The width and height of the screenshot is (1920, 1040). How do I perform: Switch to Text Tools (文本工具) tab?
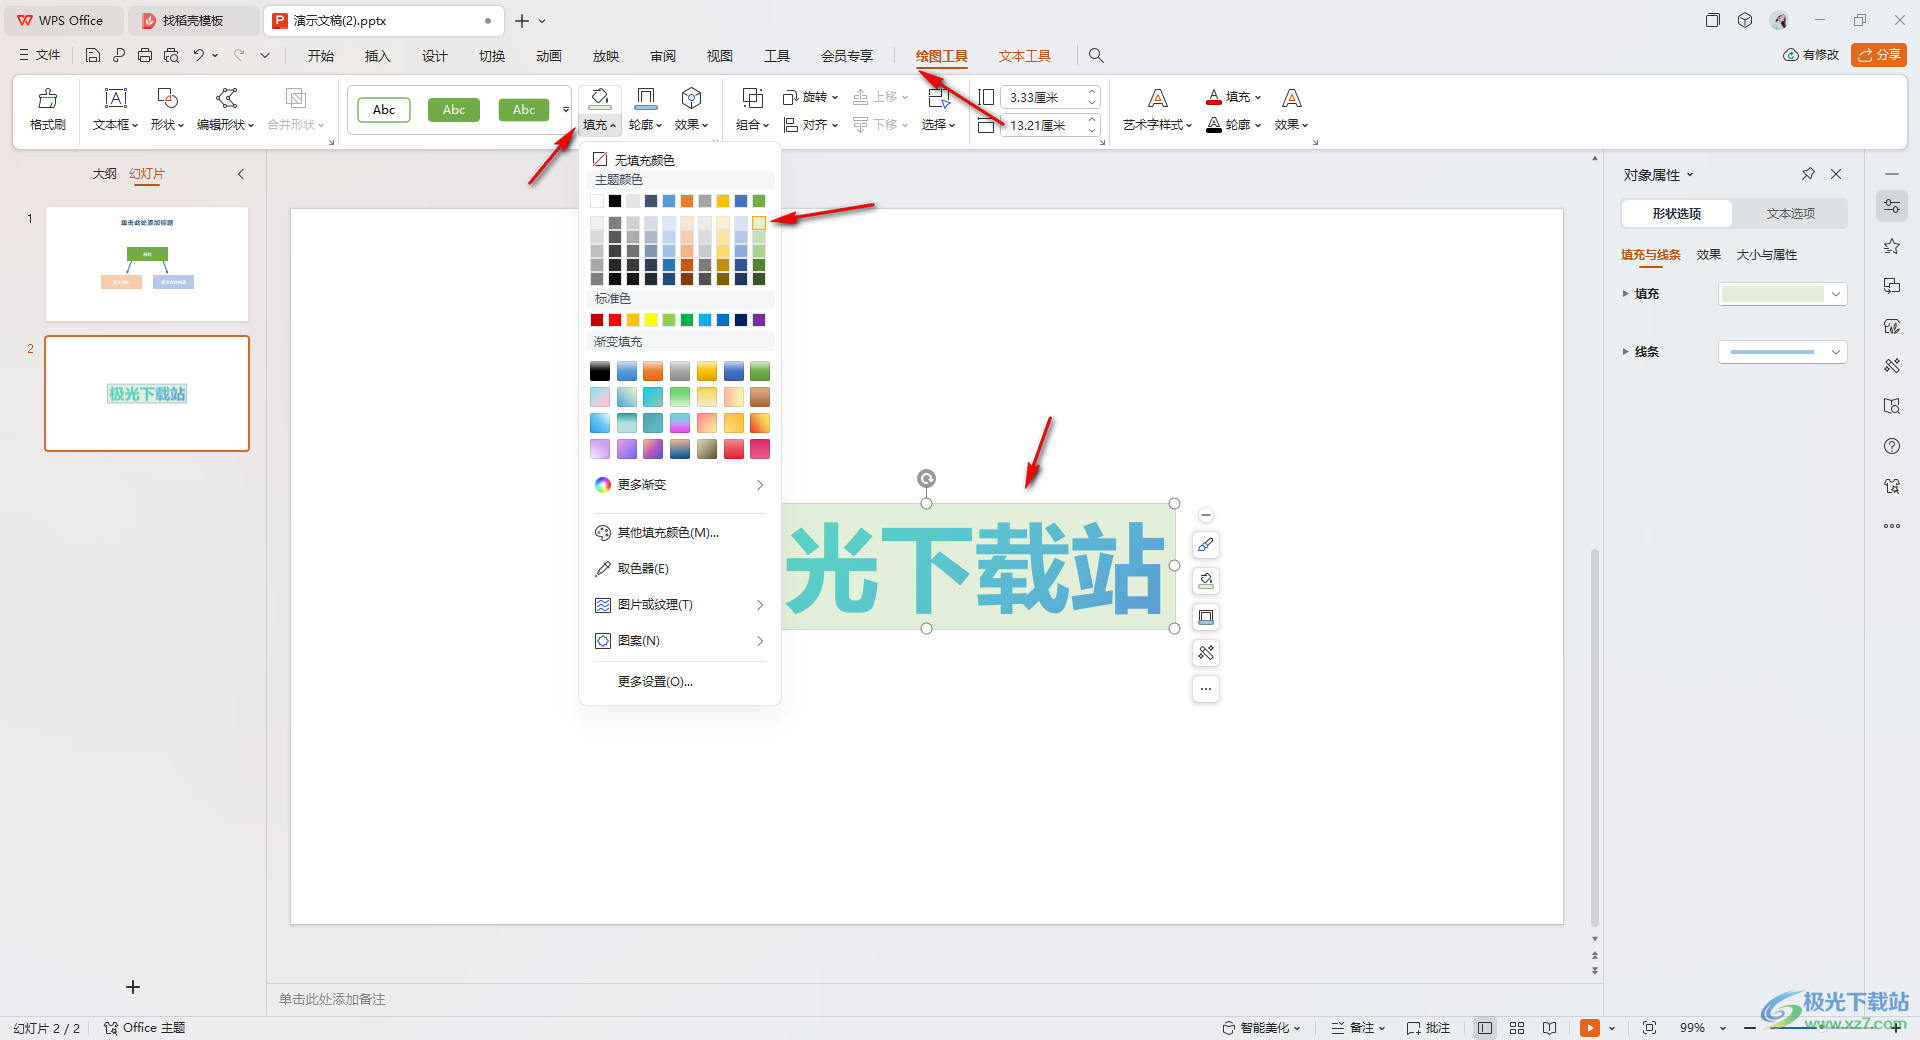click(x=1025, y=56)
